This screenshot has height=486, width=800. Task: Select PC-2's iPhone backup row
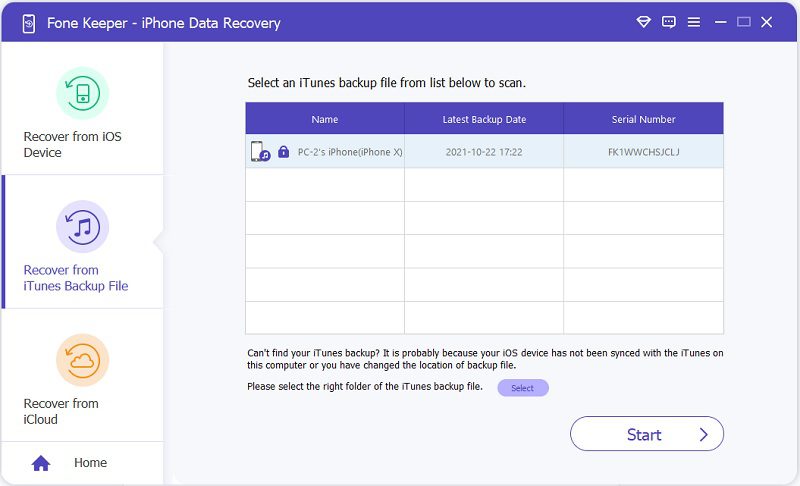pos(484,152)
